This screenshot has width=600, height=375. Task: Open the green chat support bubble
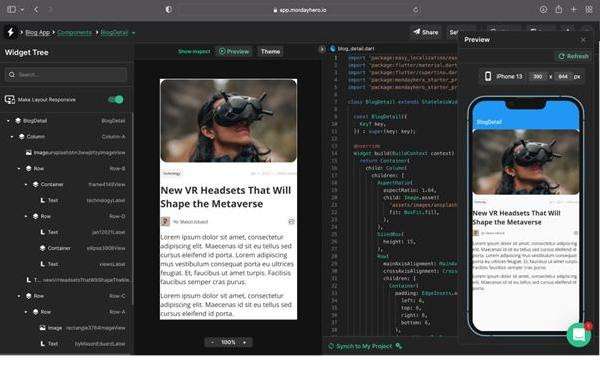pos(579,335)
